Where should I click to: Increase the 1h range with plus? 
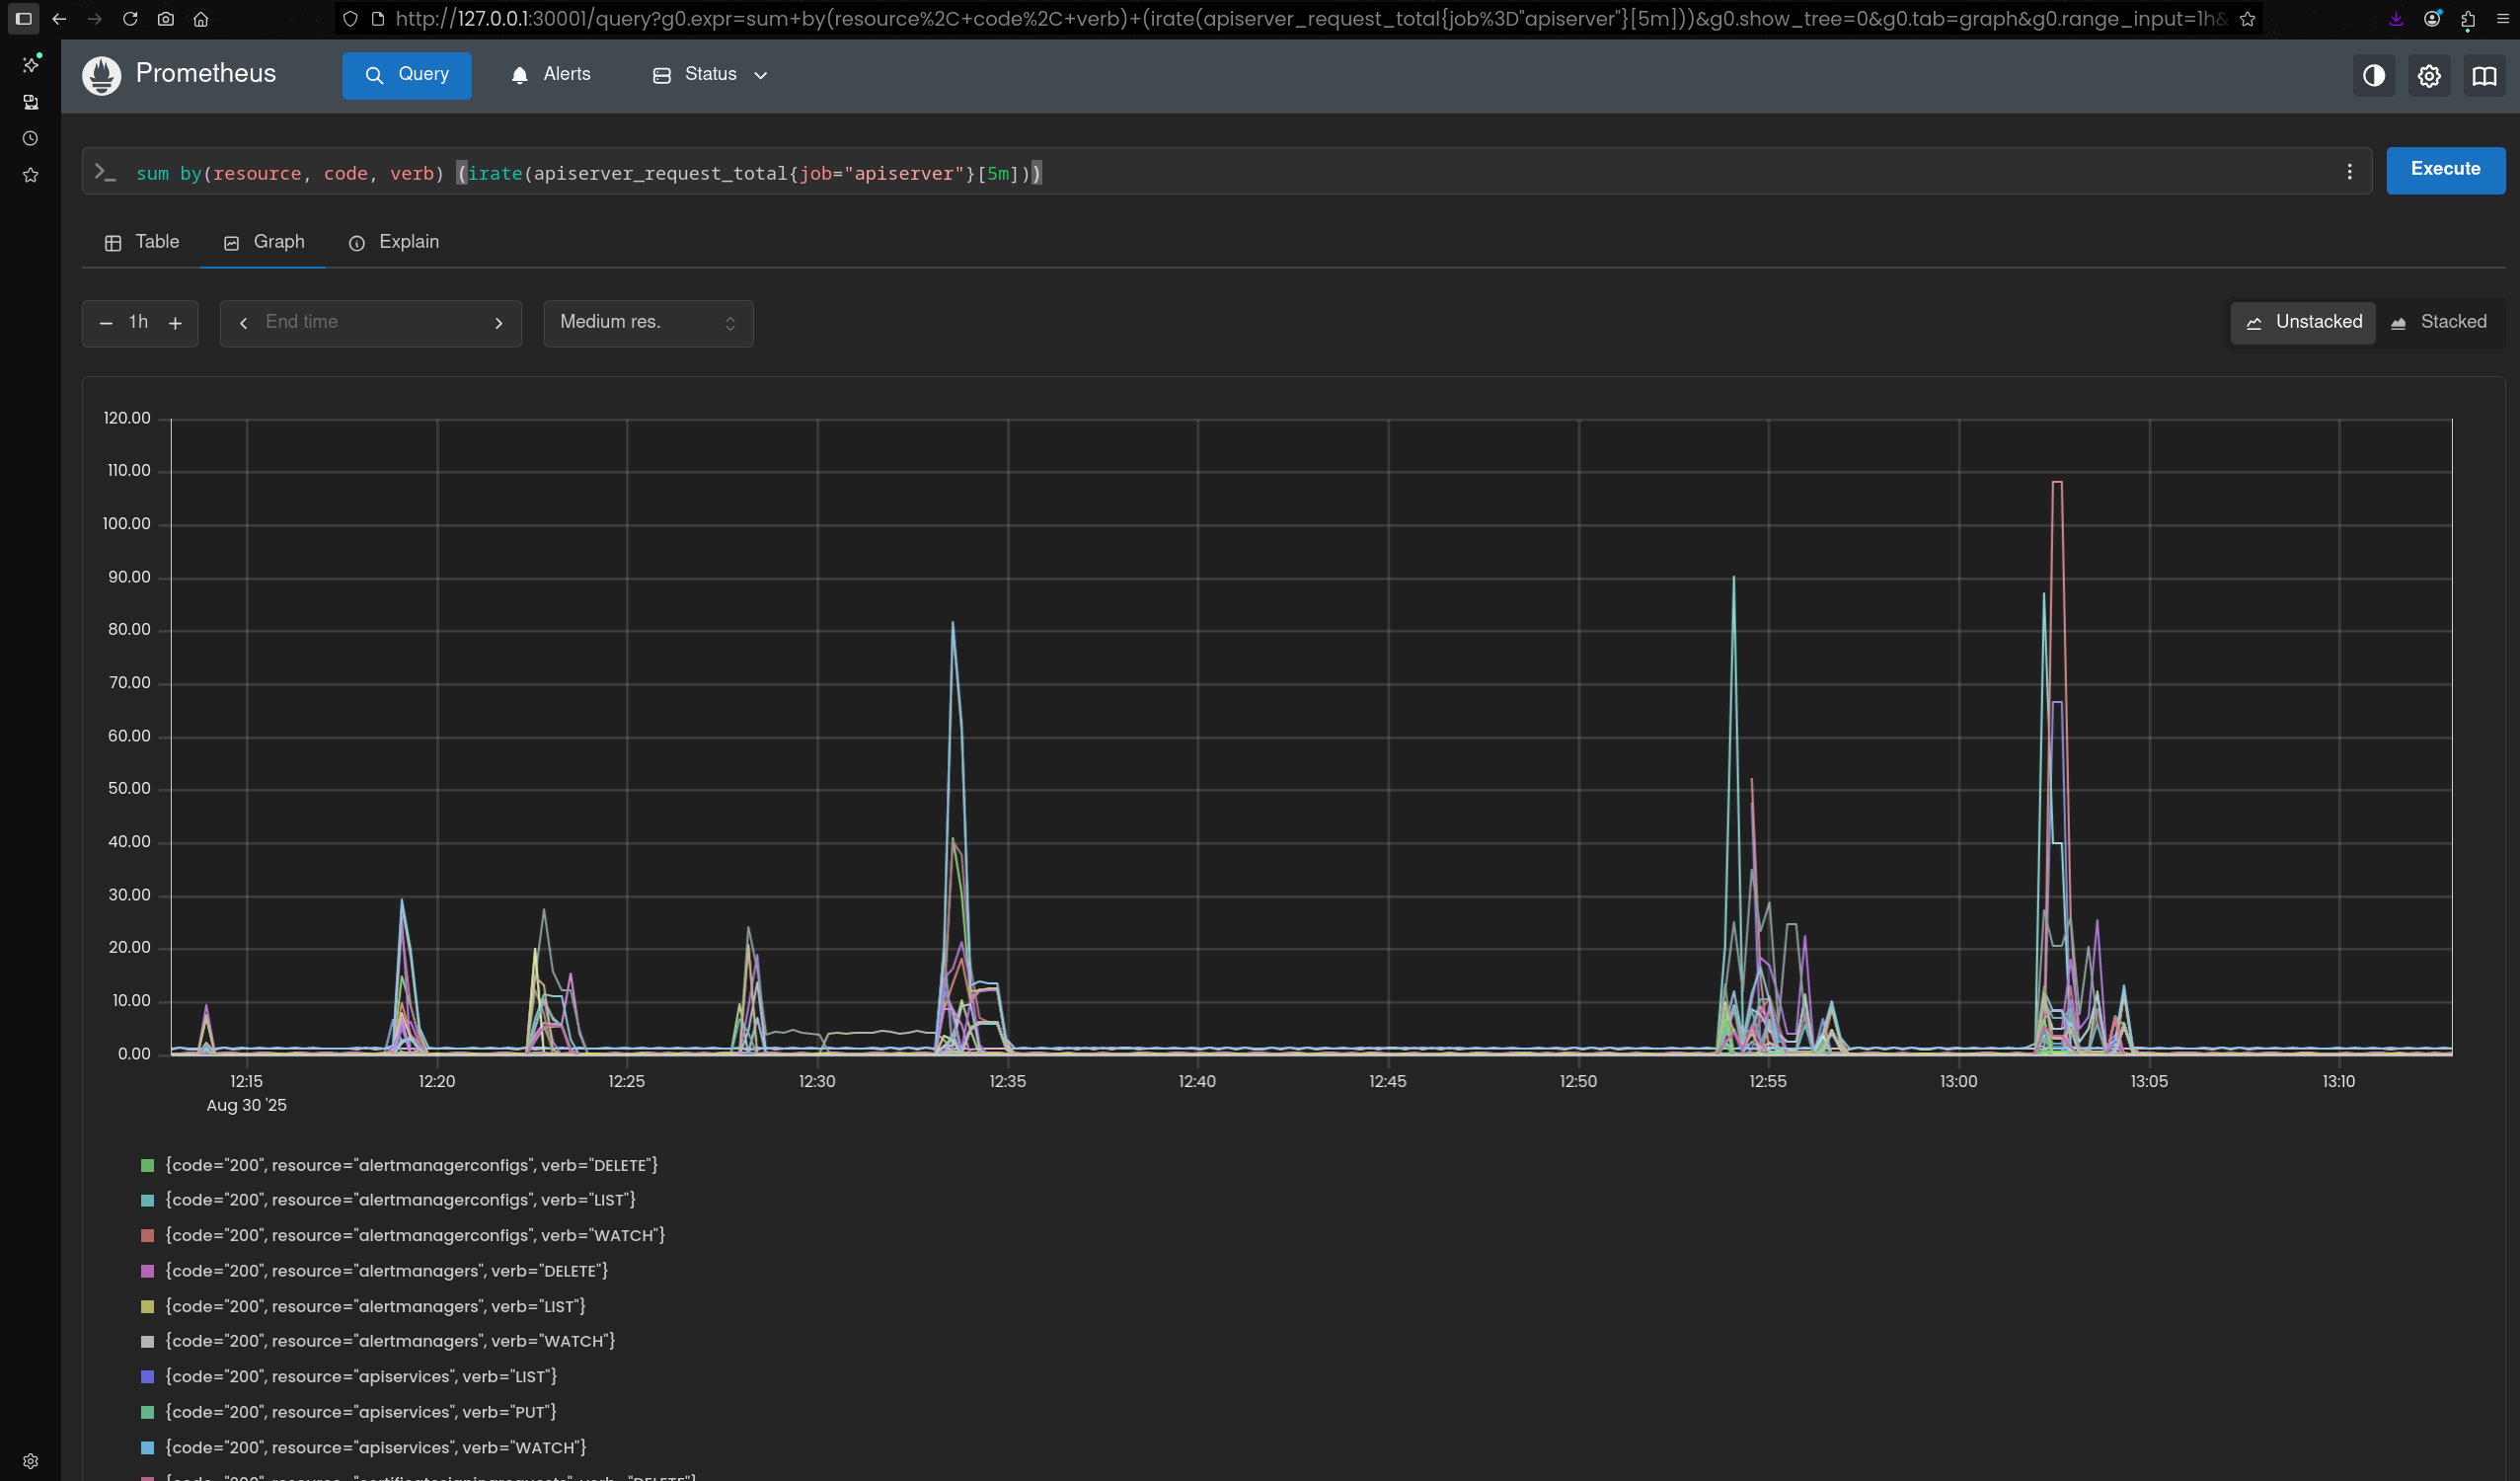pyautogui.click(x=175, y=323)
